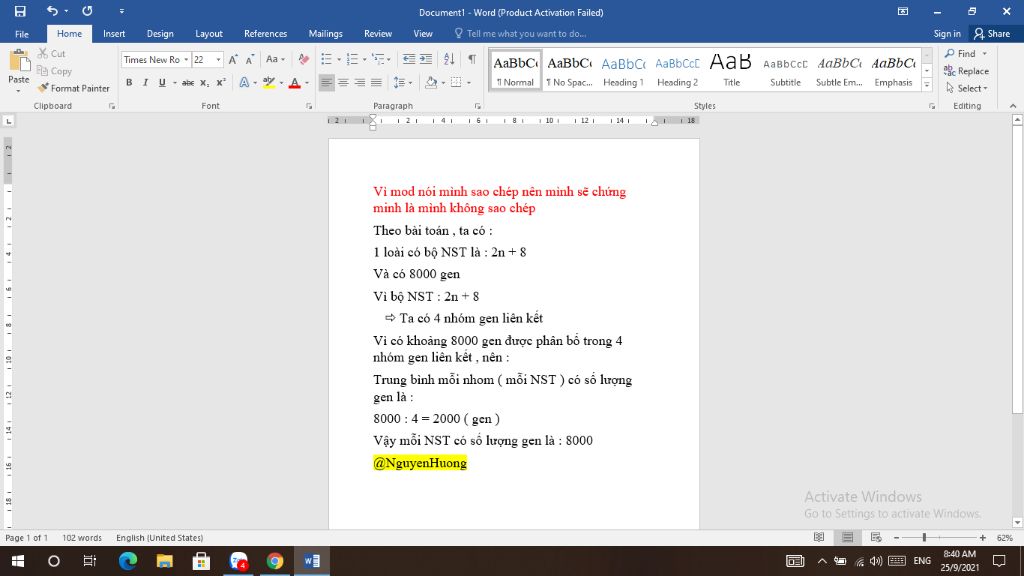Save the document with the floppy icon
Screen dimensions: 1024x576
(x=20, y=11)
